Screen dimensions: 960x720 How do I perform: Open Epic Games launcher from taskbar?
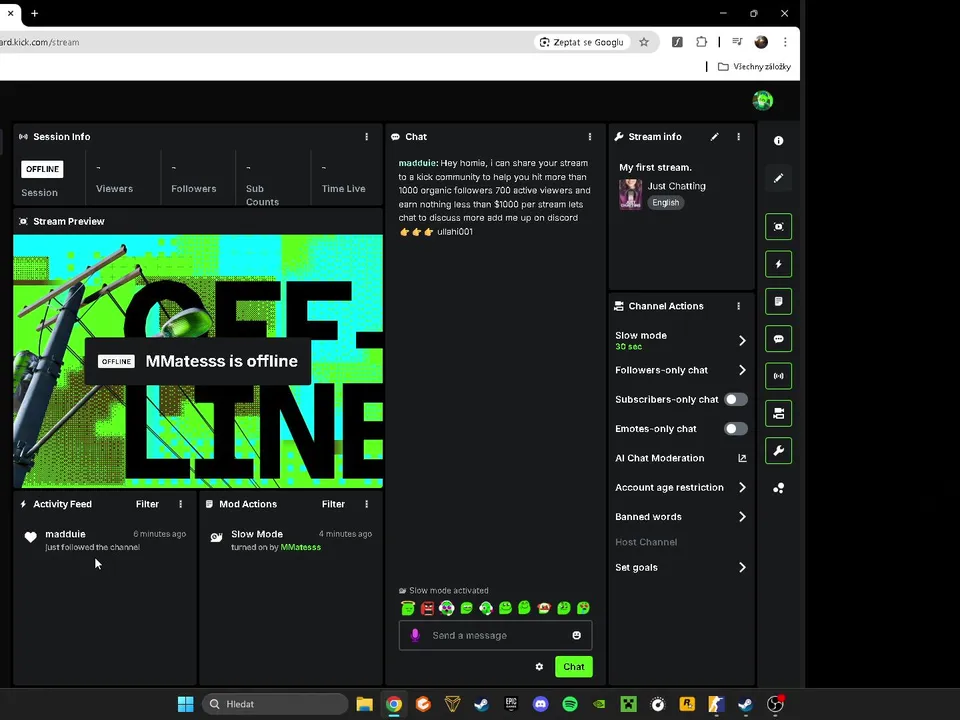coord(511,704)
